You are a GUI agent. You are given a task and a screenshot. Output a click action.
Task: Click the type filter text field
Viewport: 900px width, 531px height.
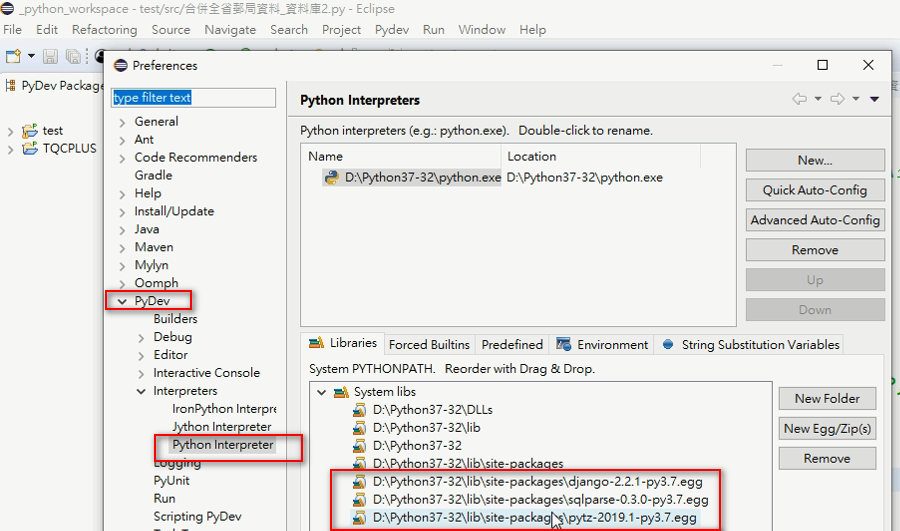coord(193,98)
